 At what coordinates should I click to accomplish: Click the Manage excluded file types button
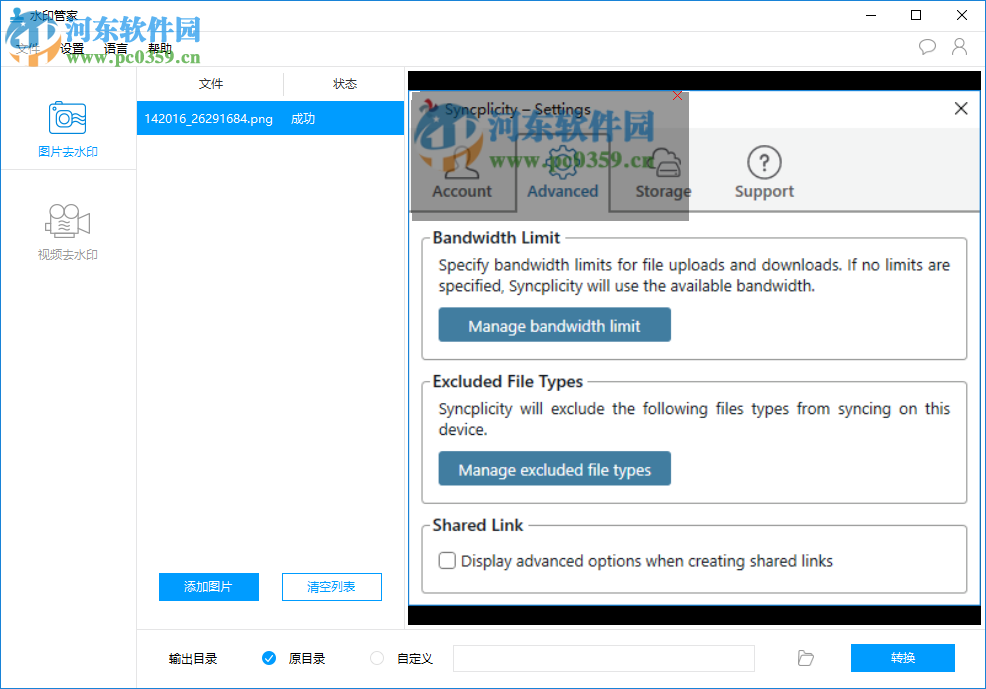[554, 468]
